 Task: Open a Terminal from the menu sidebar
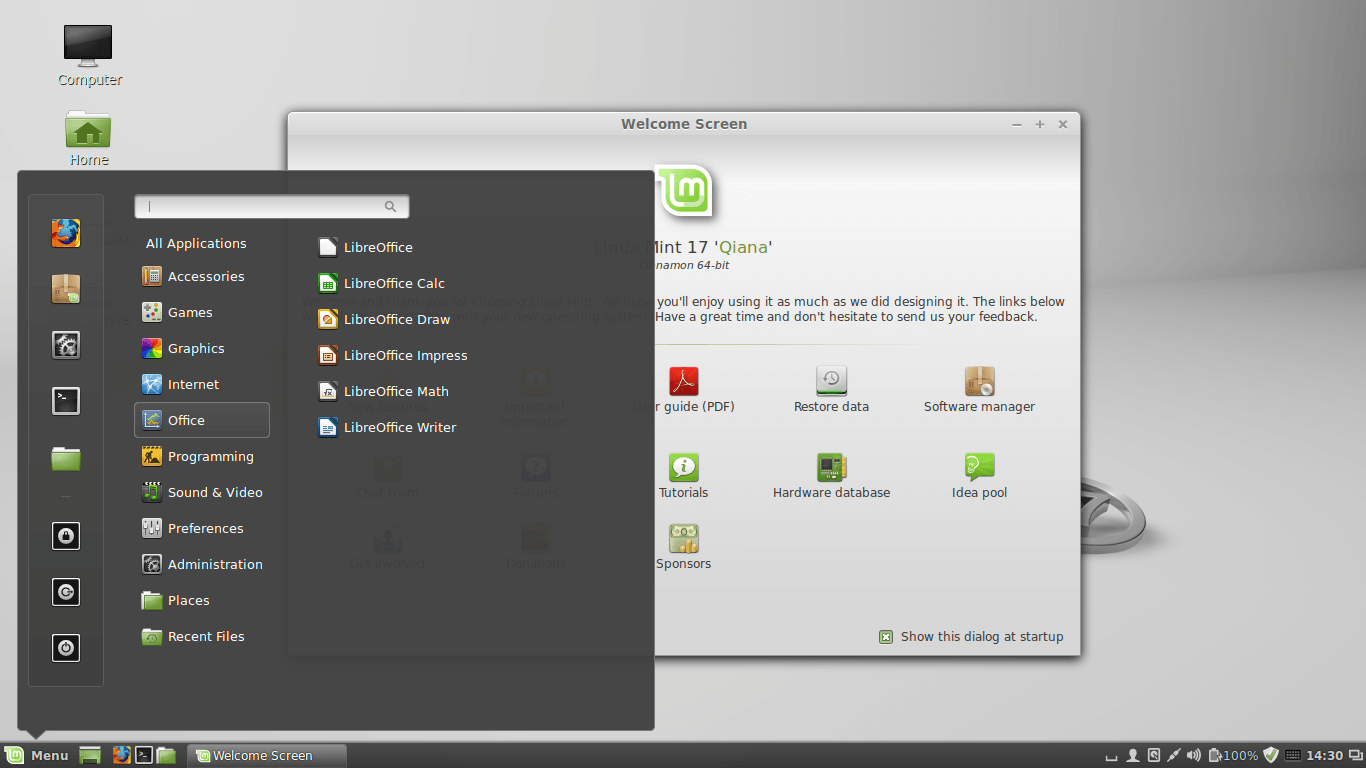click(65, 400)
